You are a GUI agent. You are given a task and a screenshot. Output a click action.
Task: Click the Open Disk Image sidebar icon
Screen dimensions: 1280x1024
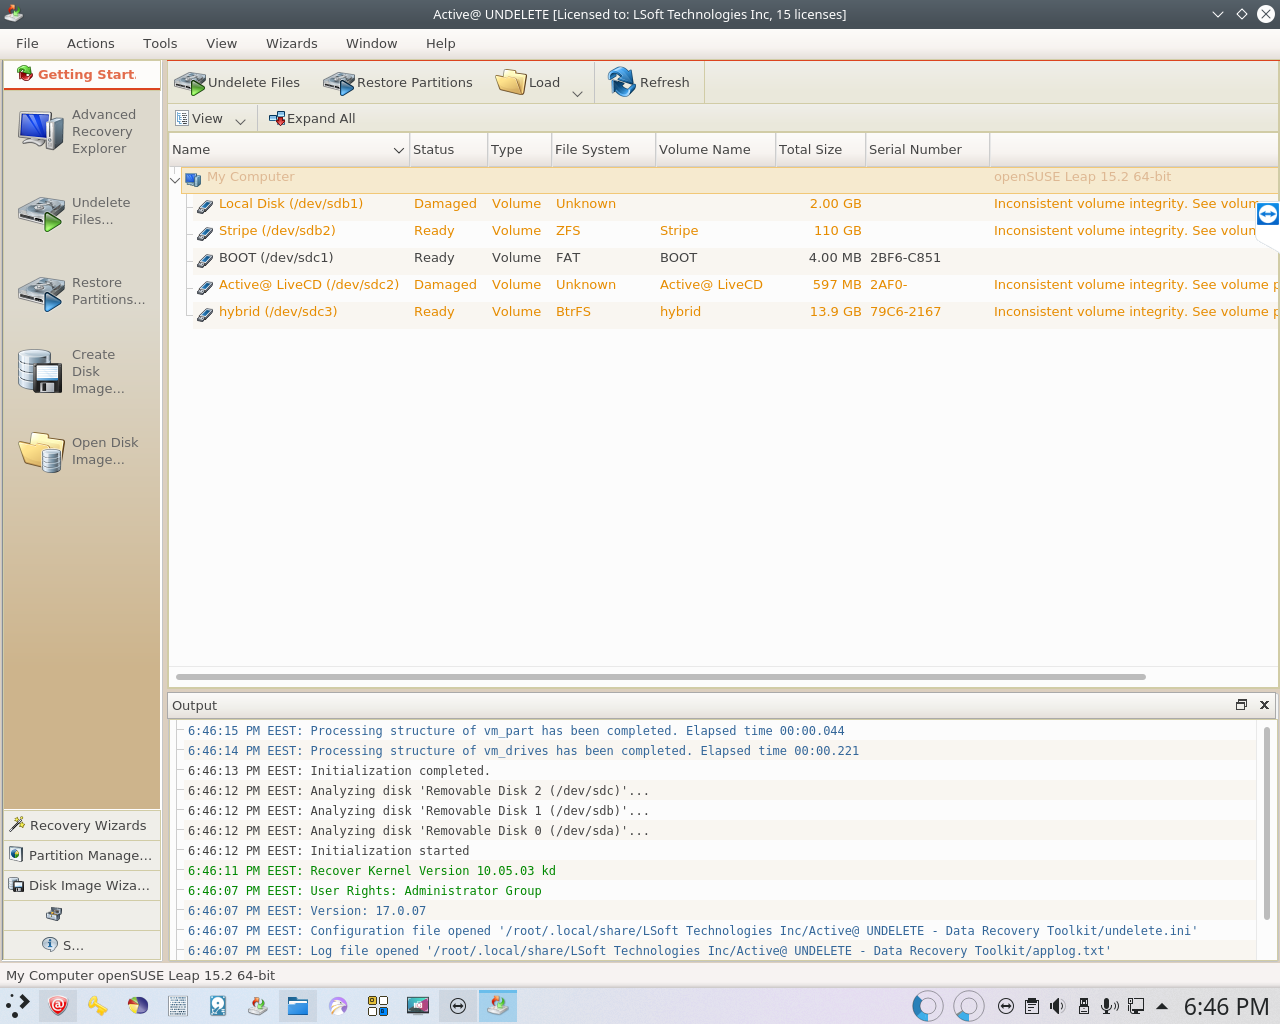[42, 451]
